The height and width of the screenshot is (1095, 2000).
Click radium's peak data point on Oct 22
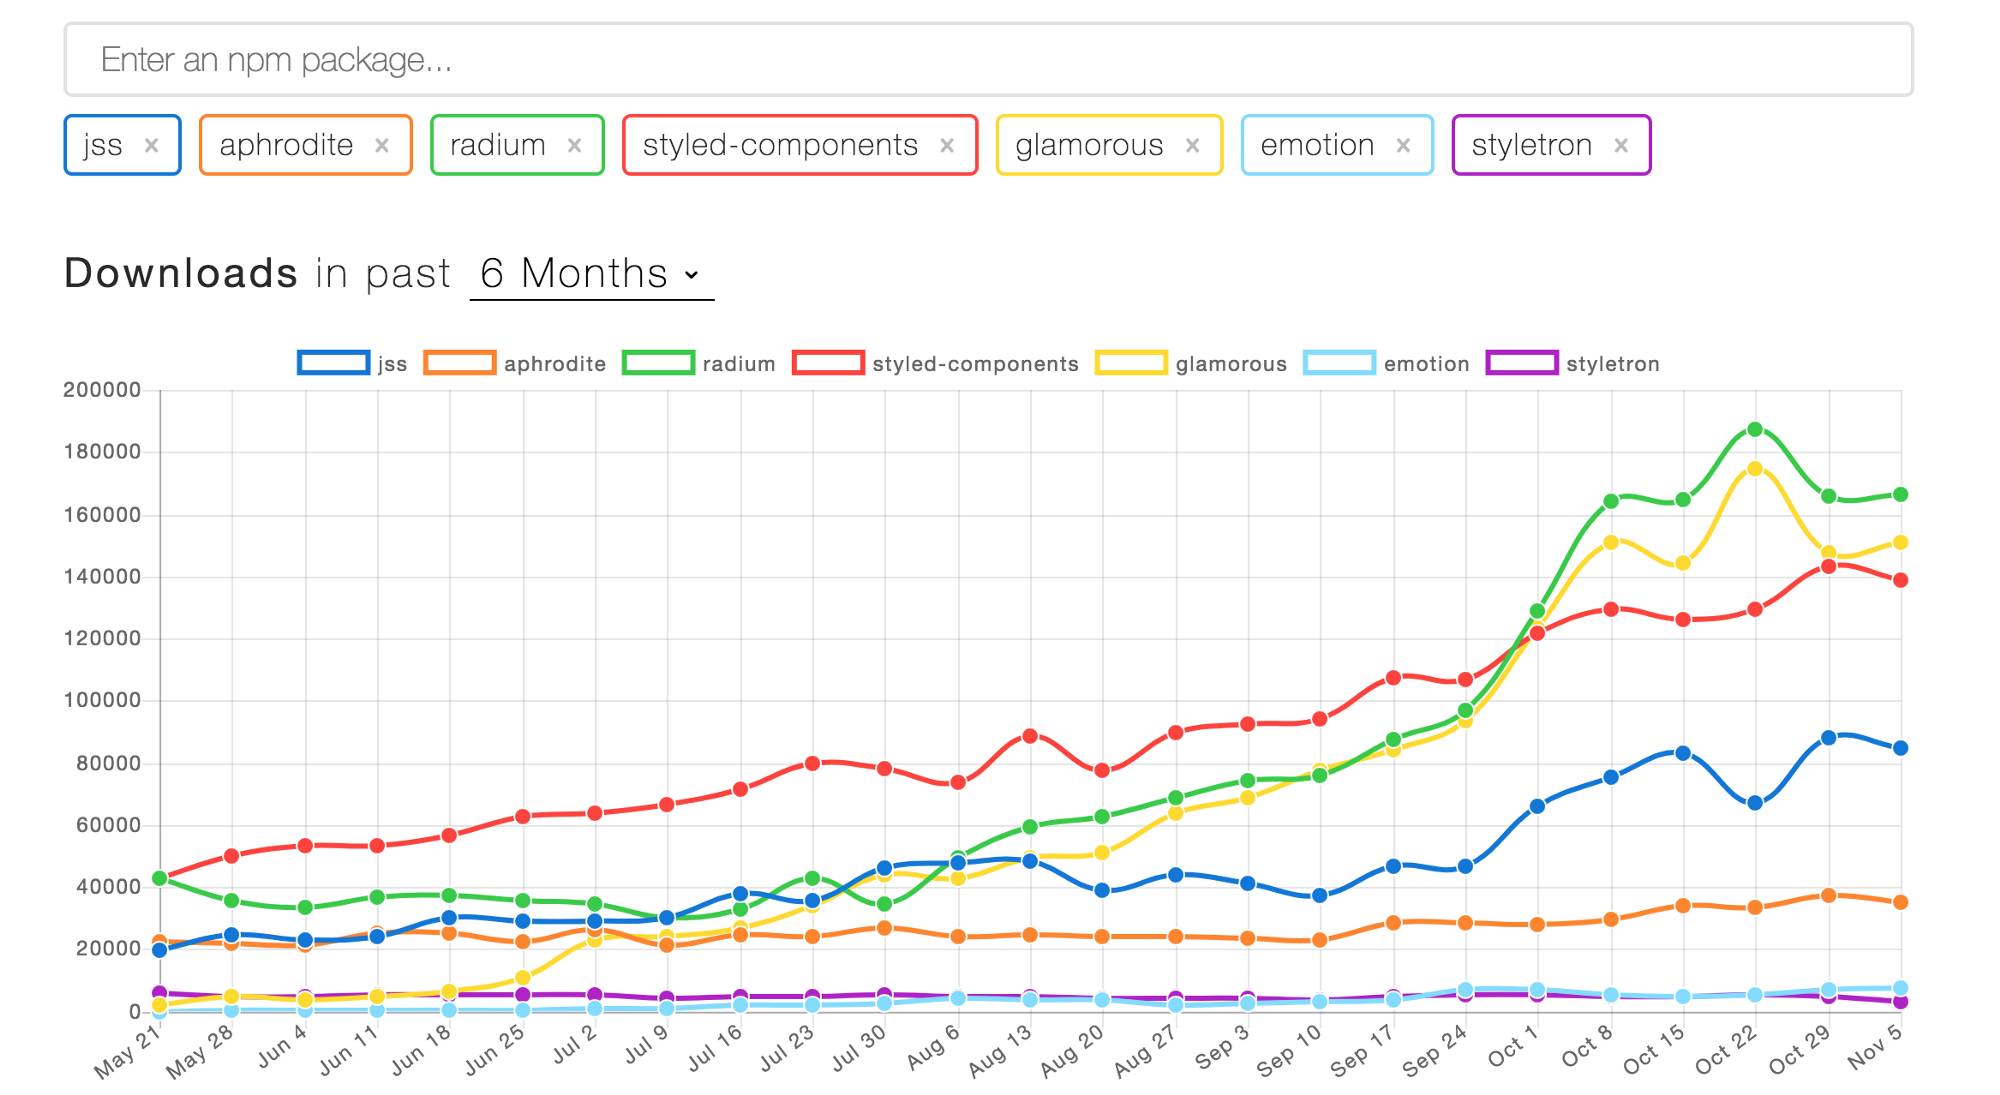[x=1755, y=429]
